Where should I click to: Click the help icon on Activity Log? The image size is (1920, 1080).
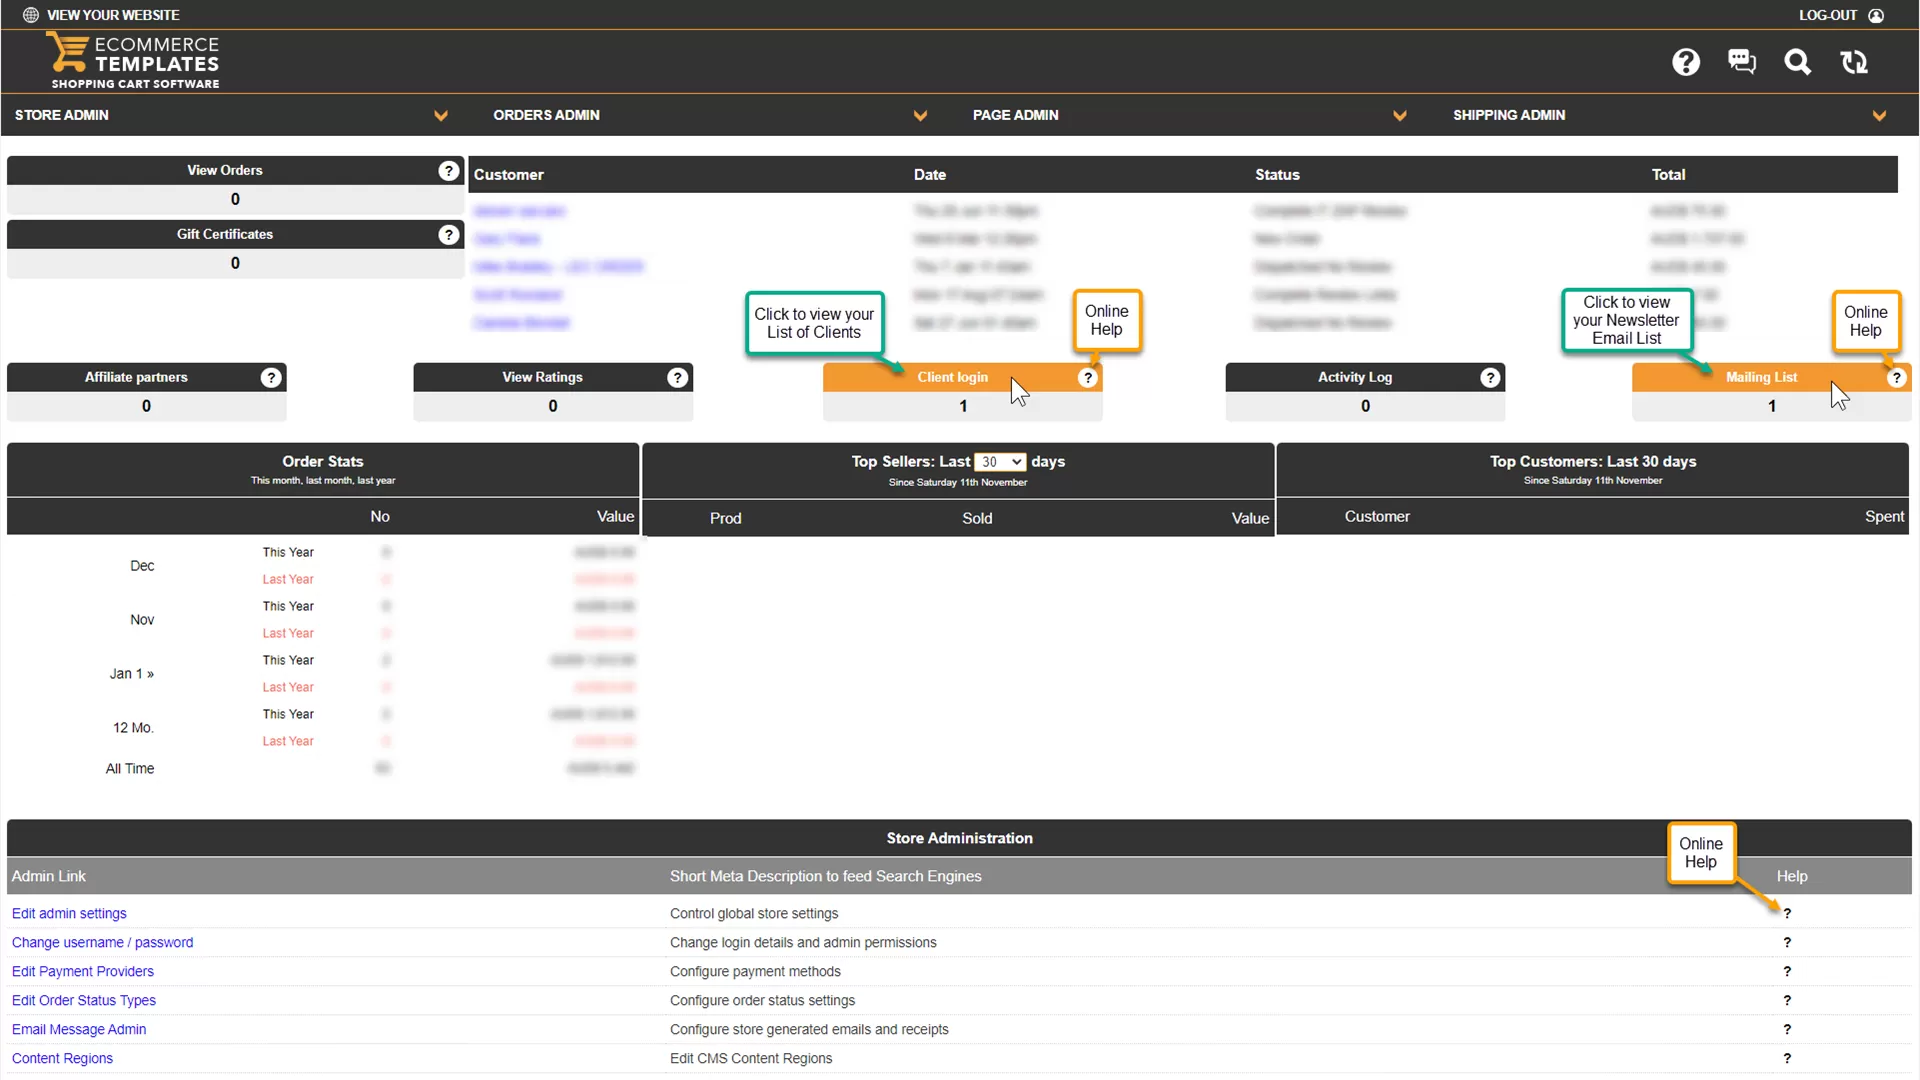[x=1490, y=378]
